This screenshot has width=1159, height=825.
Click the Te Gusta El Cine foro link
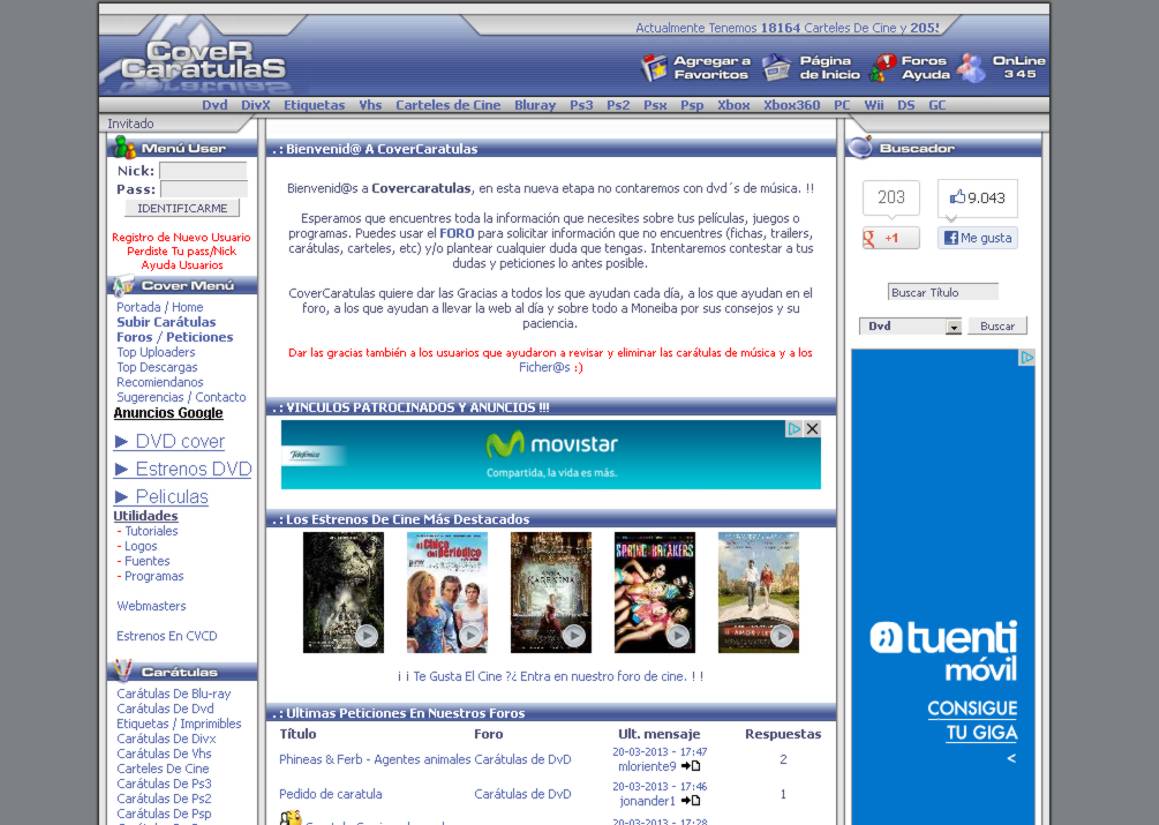(x=550, y=676)
